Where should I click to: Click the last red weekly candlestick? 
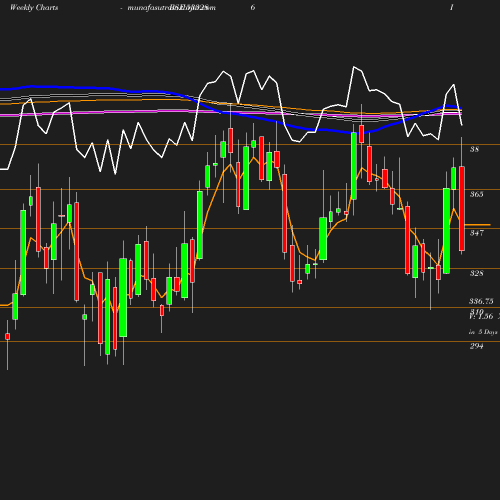point(462,208)
